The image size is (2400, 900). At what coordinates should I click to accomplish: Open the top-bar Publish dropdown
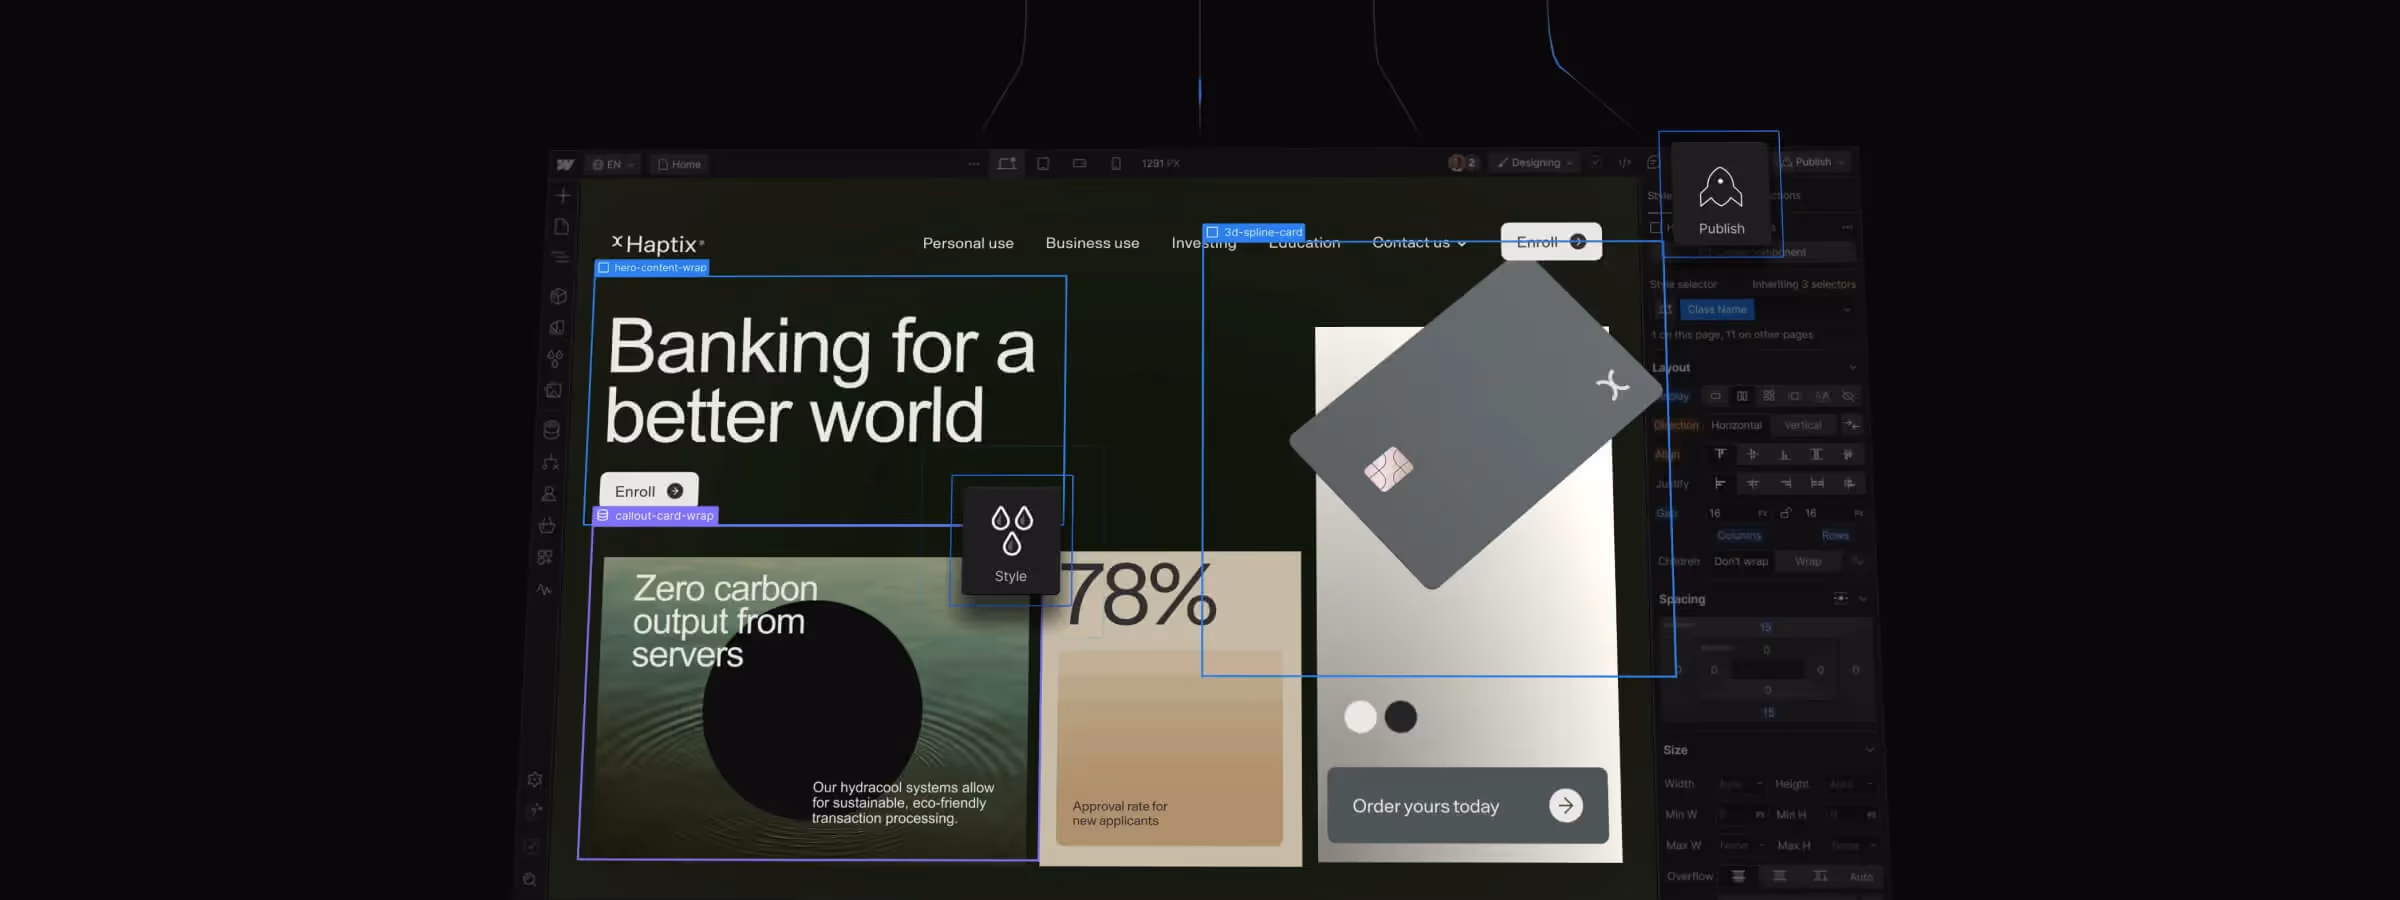1813,162
